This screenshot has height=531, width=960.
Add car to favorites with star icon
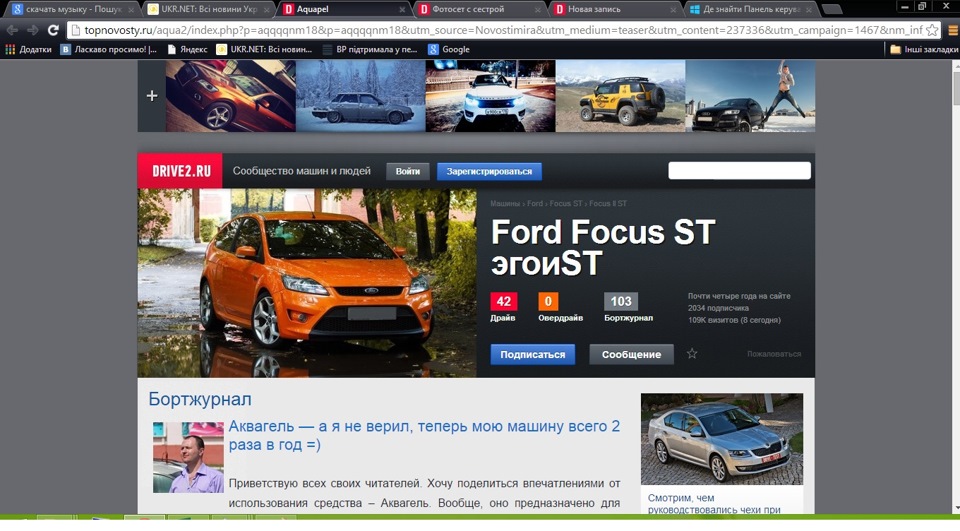[x=692, y=354]
